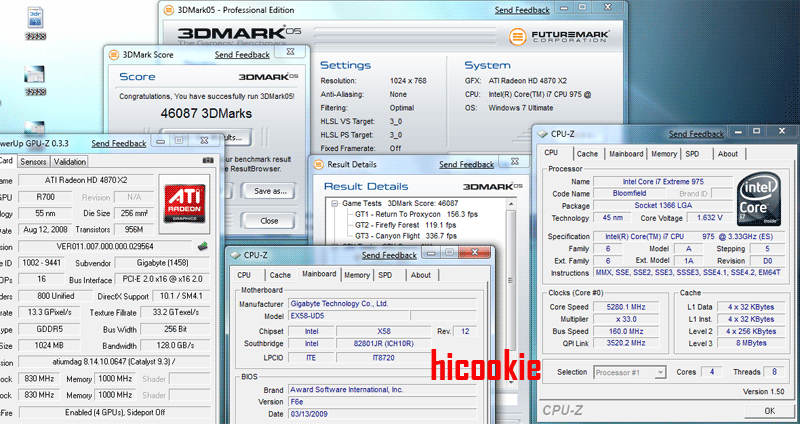Click Send Feedback in right CPU-Z title bar

[x=696, y=134]
